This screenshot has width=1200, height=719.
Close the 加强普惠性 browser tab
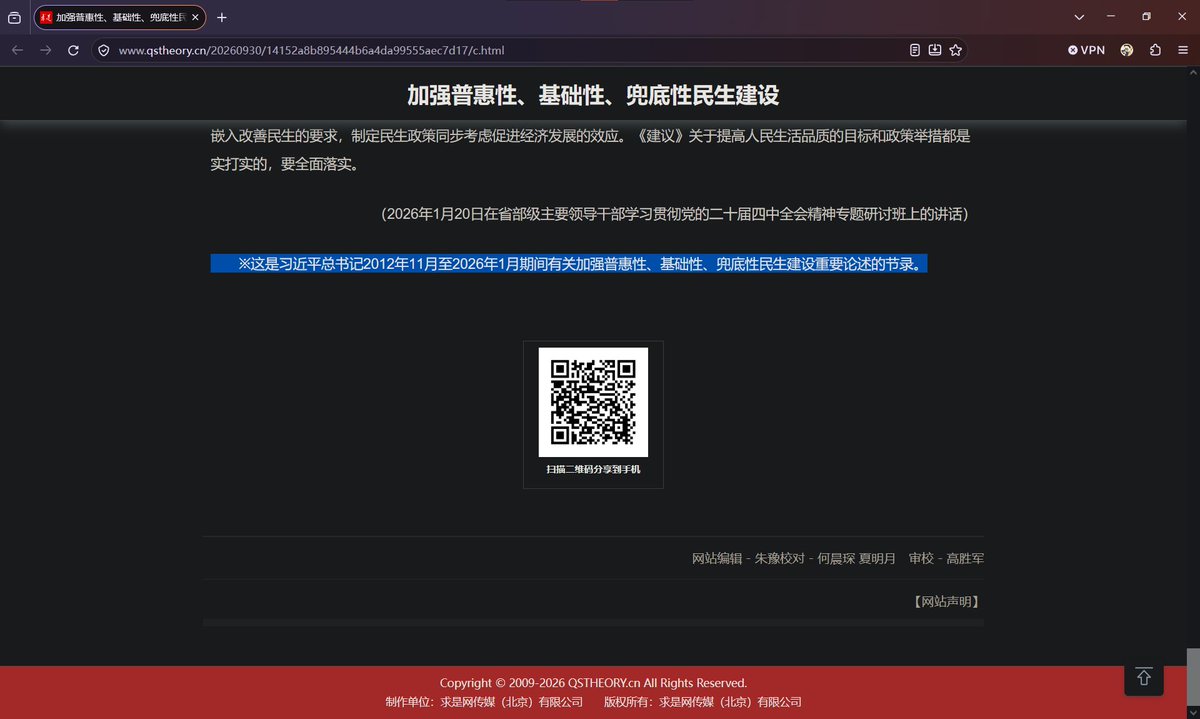coord(195,18)
